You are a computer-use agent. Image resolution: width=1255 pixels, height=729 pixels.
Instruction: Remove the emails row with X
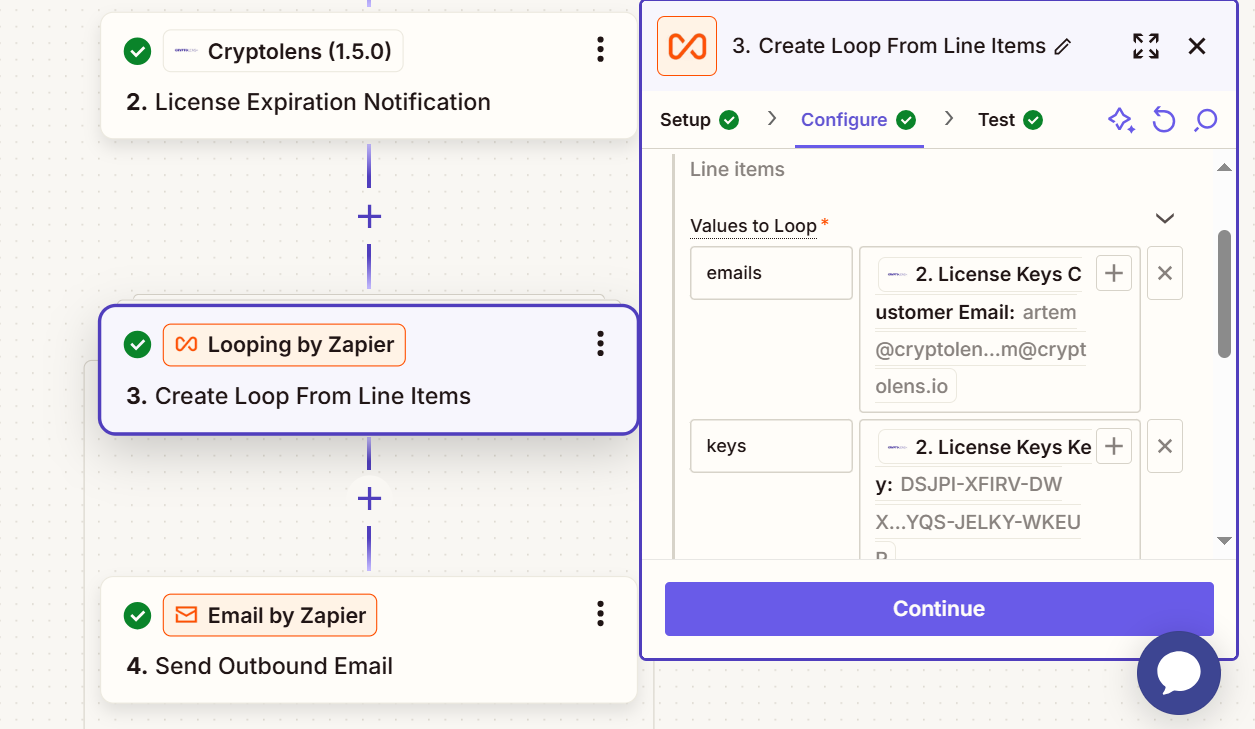1165,273
